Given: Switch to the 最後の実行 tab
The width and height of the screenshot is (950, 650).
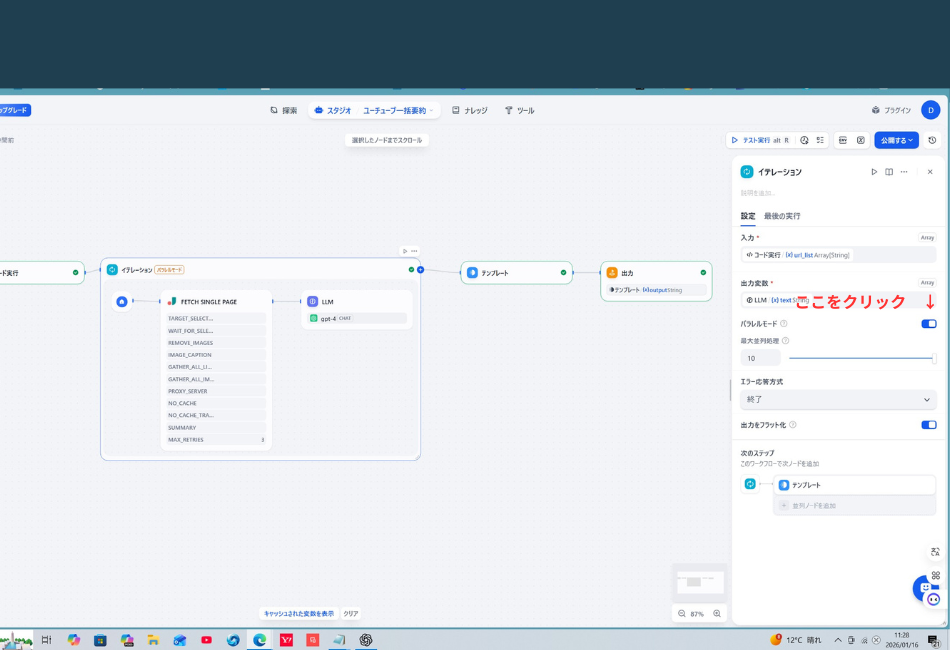Looking at the screenshot, I should click(x=782, y=216).
